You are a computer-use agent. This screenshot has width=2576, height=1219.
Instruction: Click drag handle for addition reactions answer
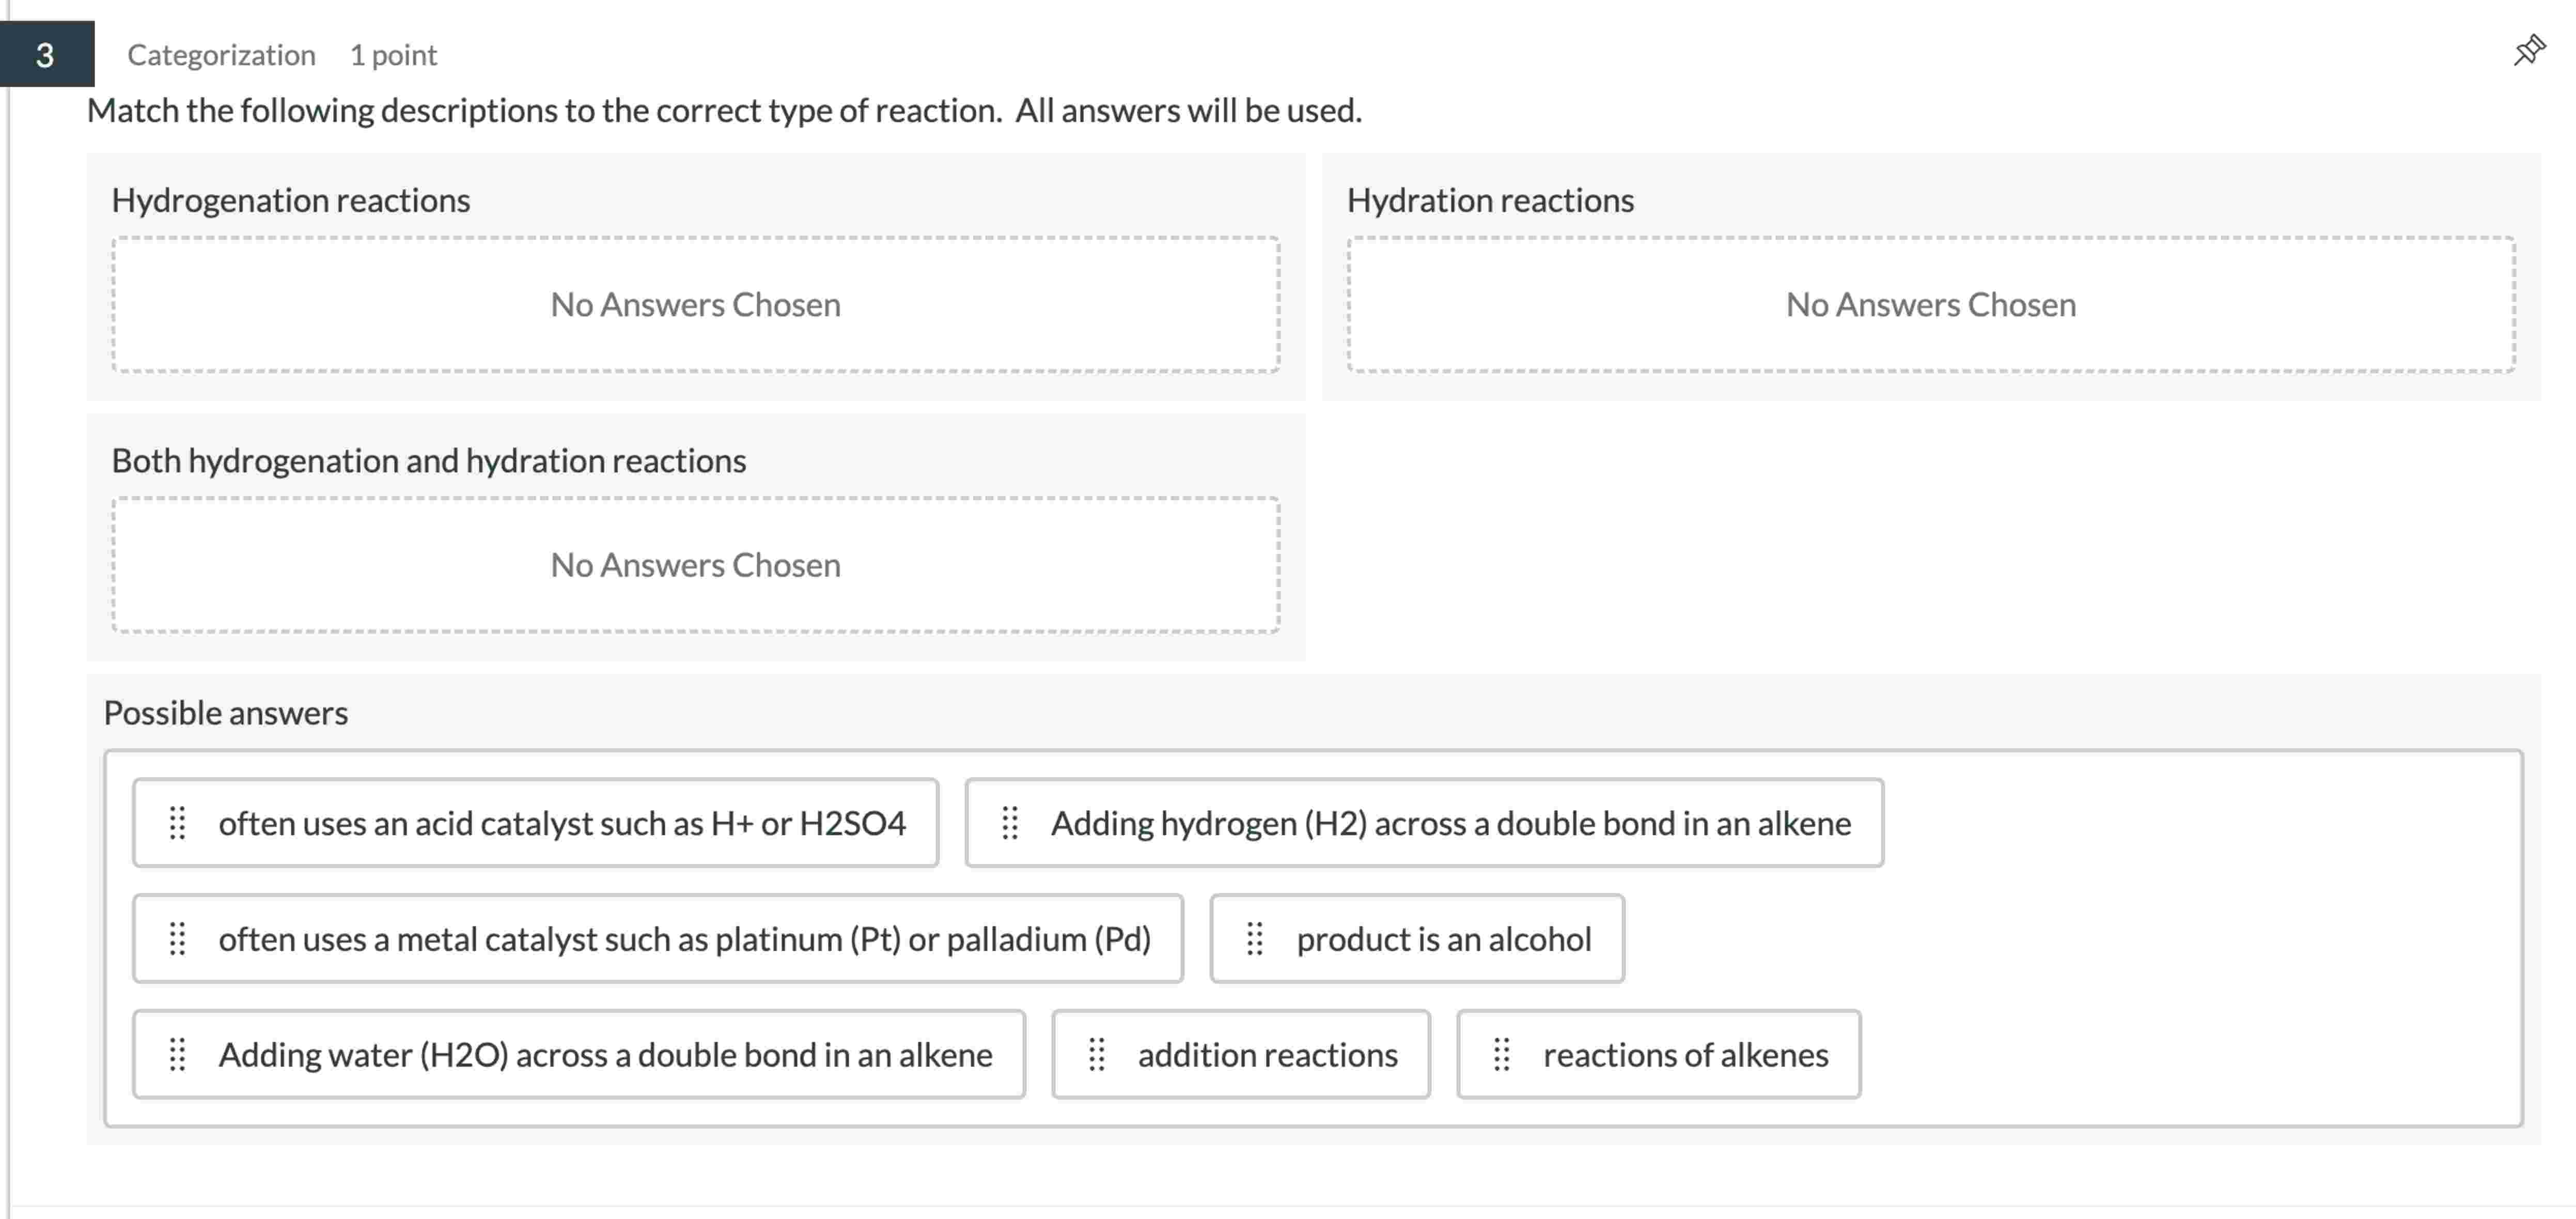point(1096,1055)
